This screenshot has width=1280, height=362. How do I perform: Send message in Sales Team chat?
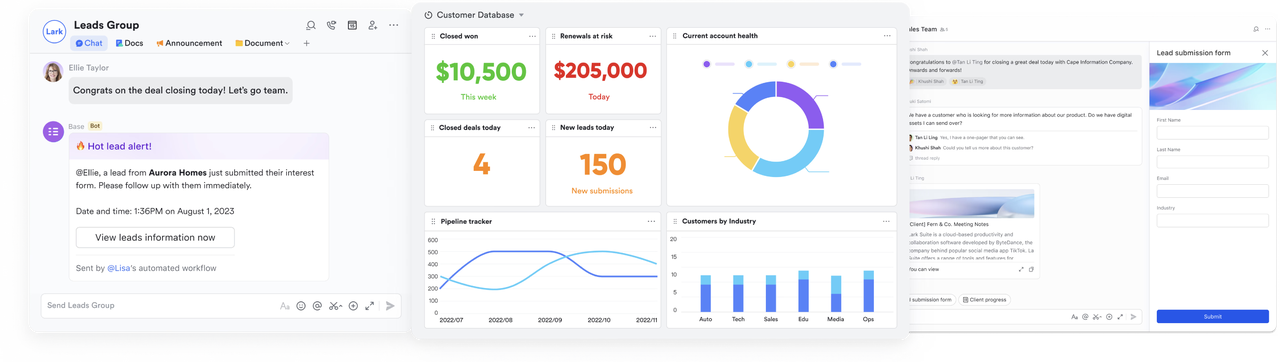pyautogui.click(x=1133, y=317)
